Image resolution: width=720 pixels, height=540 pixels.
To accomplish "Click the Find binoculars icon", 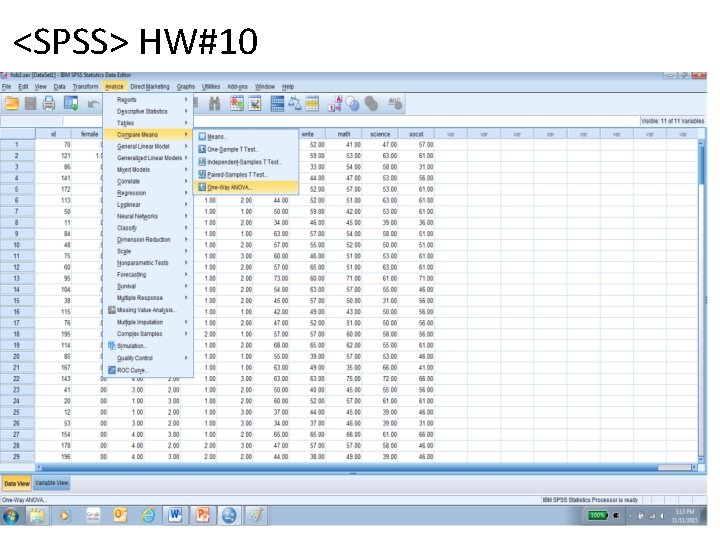I will [x=214, y=104].
